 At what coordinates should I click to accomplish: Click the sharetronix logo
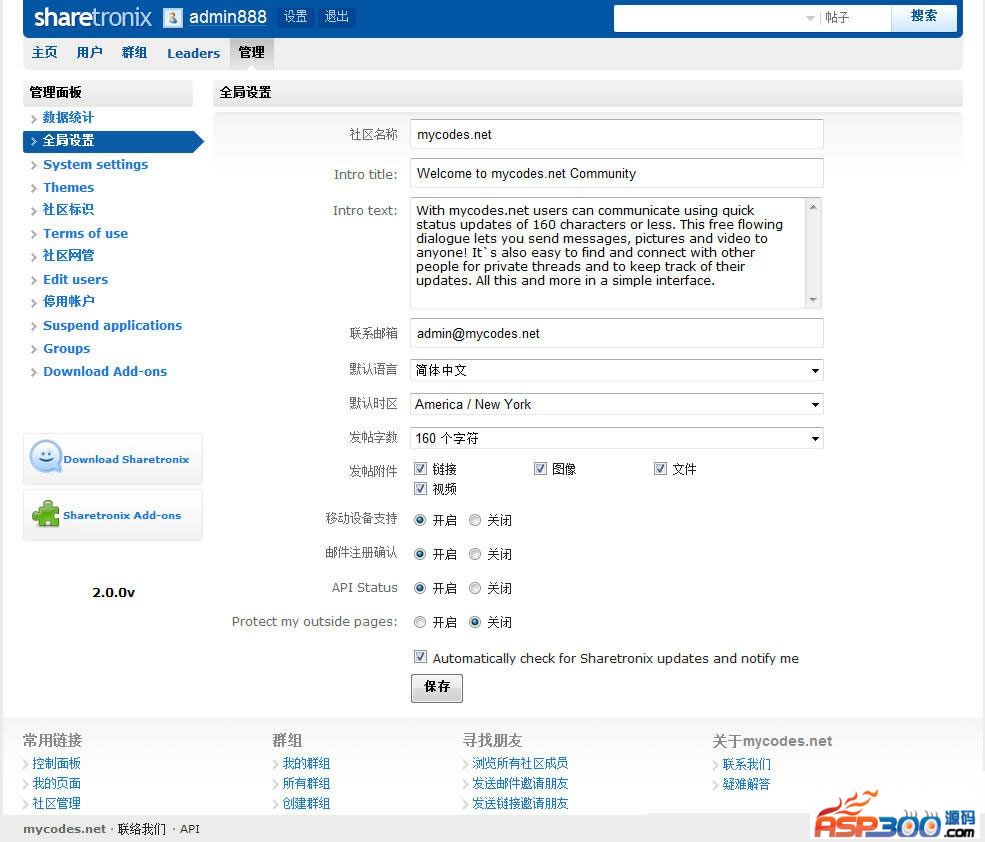pos(92,17)
